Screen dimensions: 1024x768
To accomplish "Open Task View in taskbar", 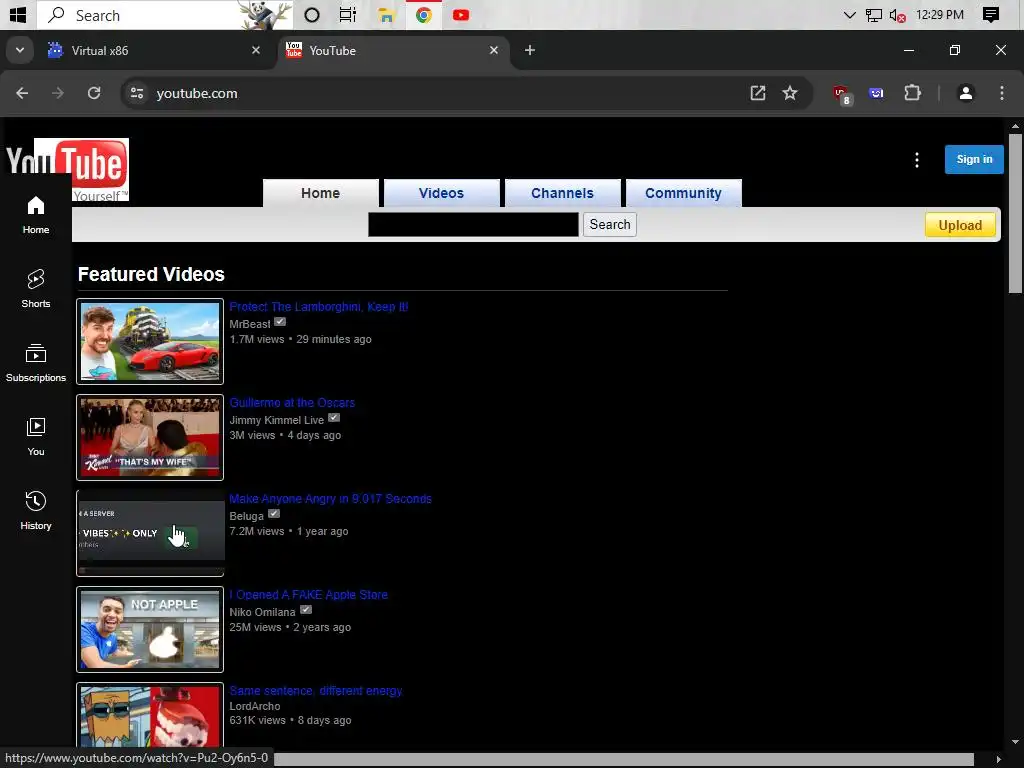I will (x=348, y=15).
